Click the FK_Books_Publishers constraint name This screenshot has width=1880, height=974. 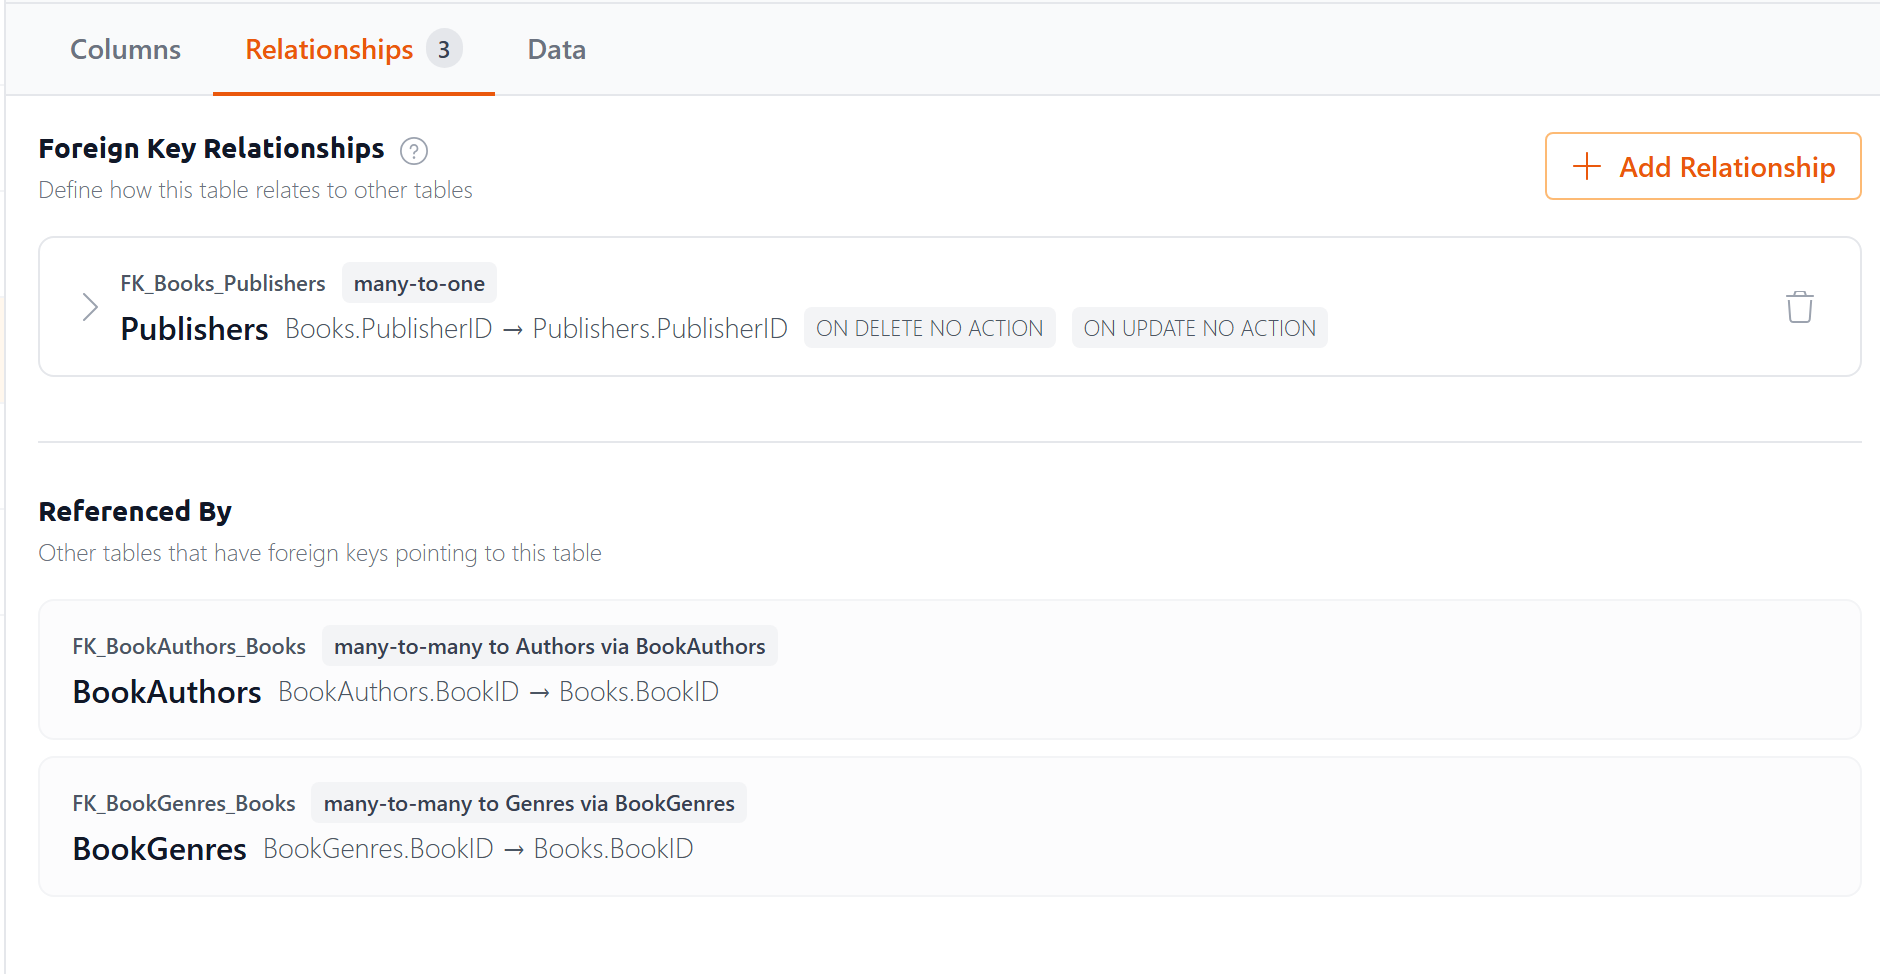click(x=223, y=283)
